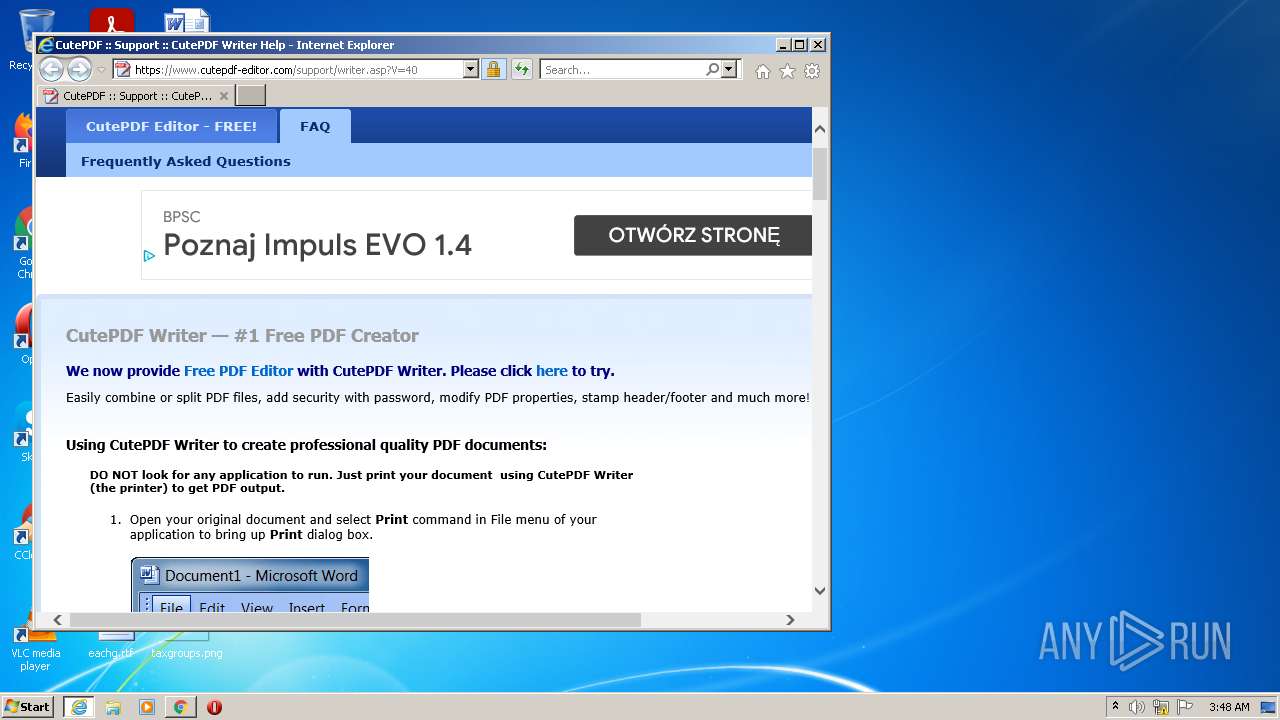Open File Explorer from taskbar
Viewport: 1280px width, 720px height.
113,707
